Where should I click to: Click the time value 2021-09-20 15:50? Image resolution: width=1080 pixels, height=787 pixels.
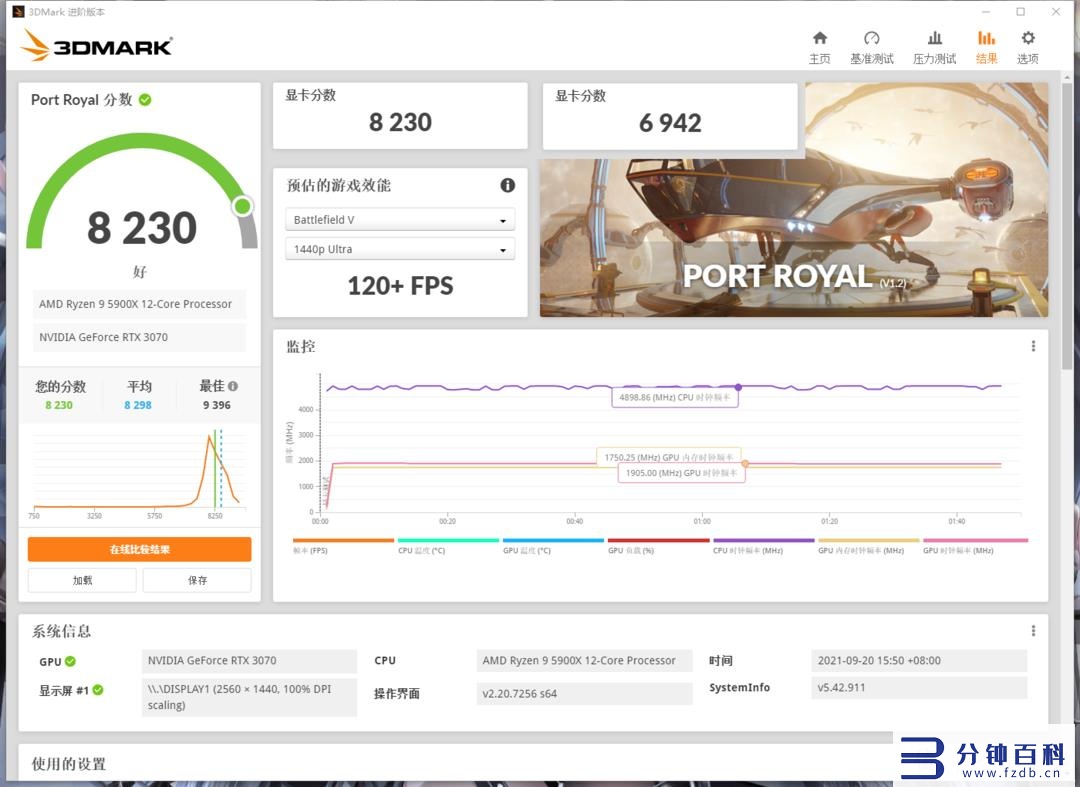point(919,660)
